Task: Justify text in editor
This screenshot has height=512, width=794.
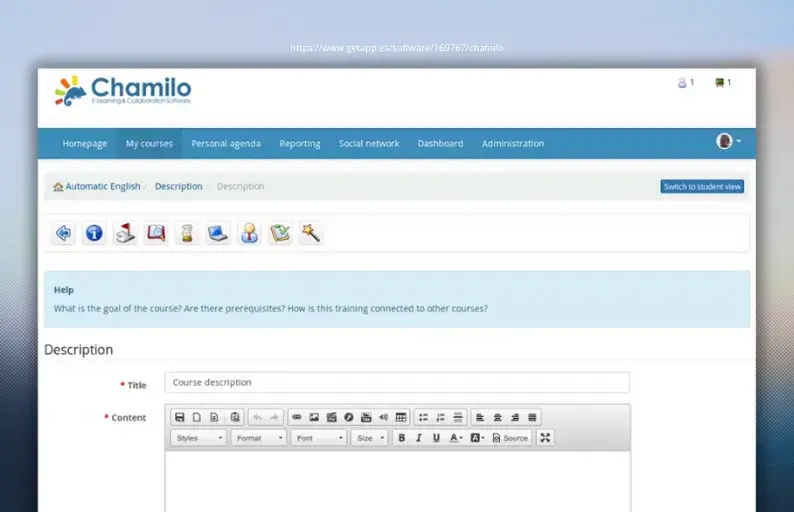Action: (x=532, y=417)
